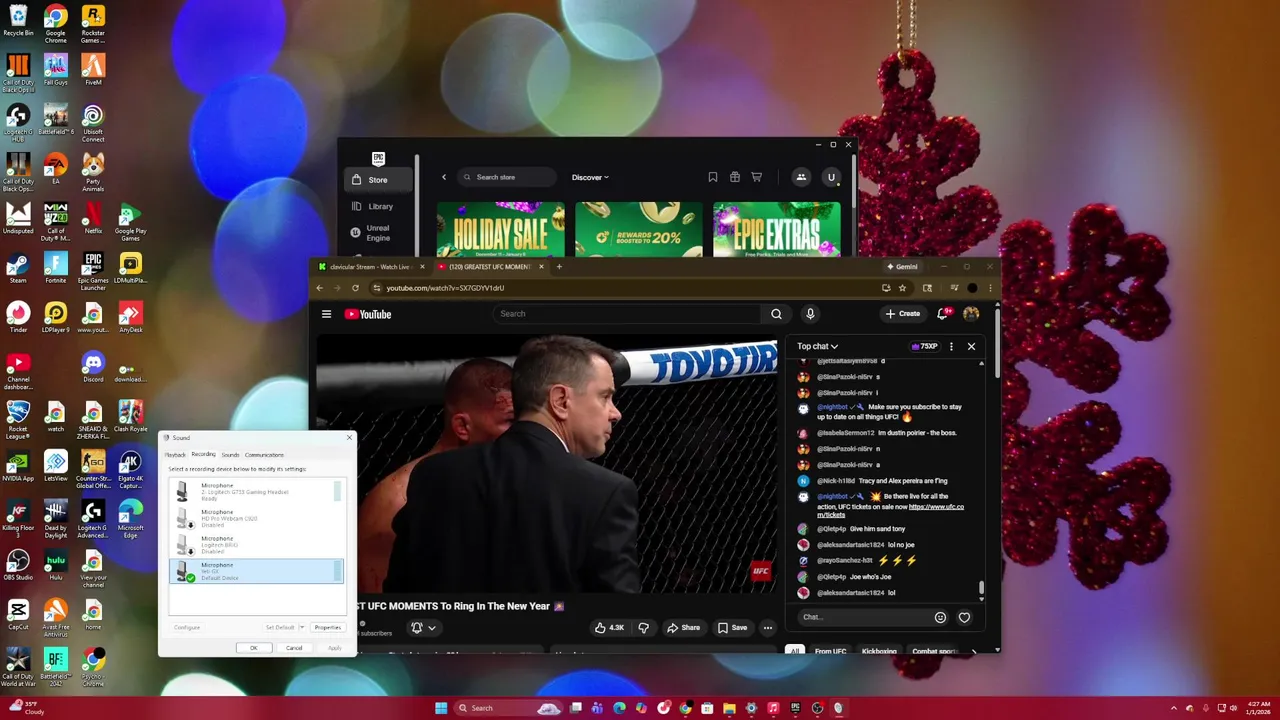Switch to the Playback tab in Sound
This screenshot has width=1280, height=720.
pos(175,455)
